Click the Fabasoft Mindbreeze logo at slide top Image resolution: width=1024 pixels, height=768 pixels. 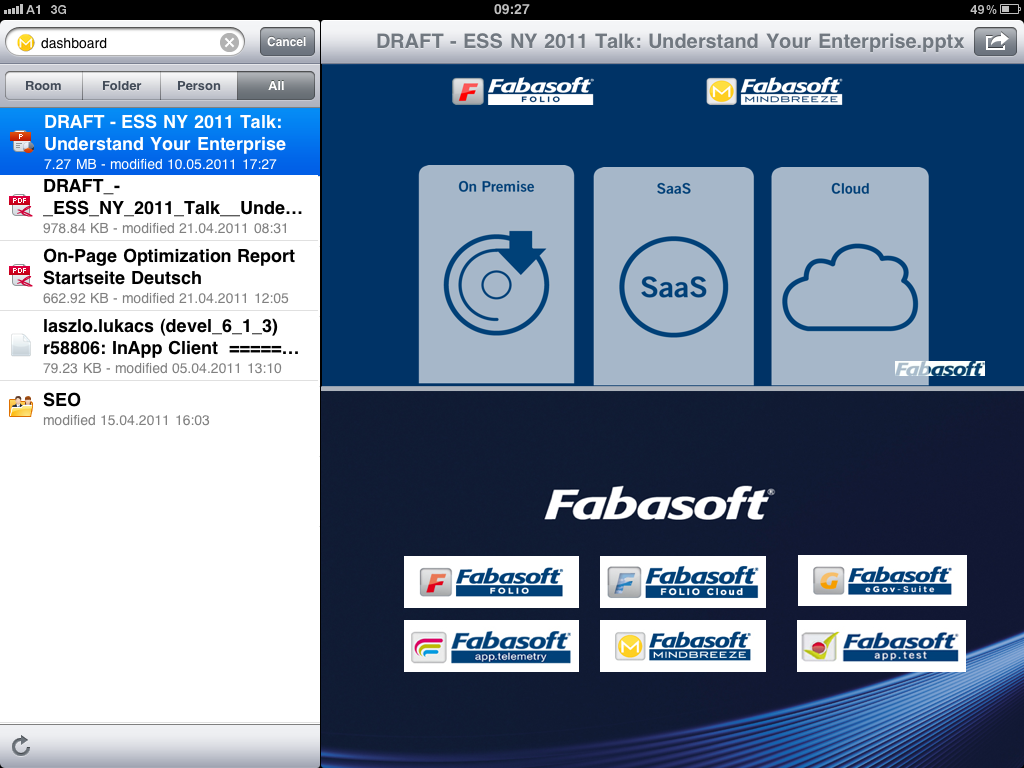(775, 91)
